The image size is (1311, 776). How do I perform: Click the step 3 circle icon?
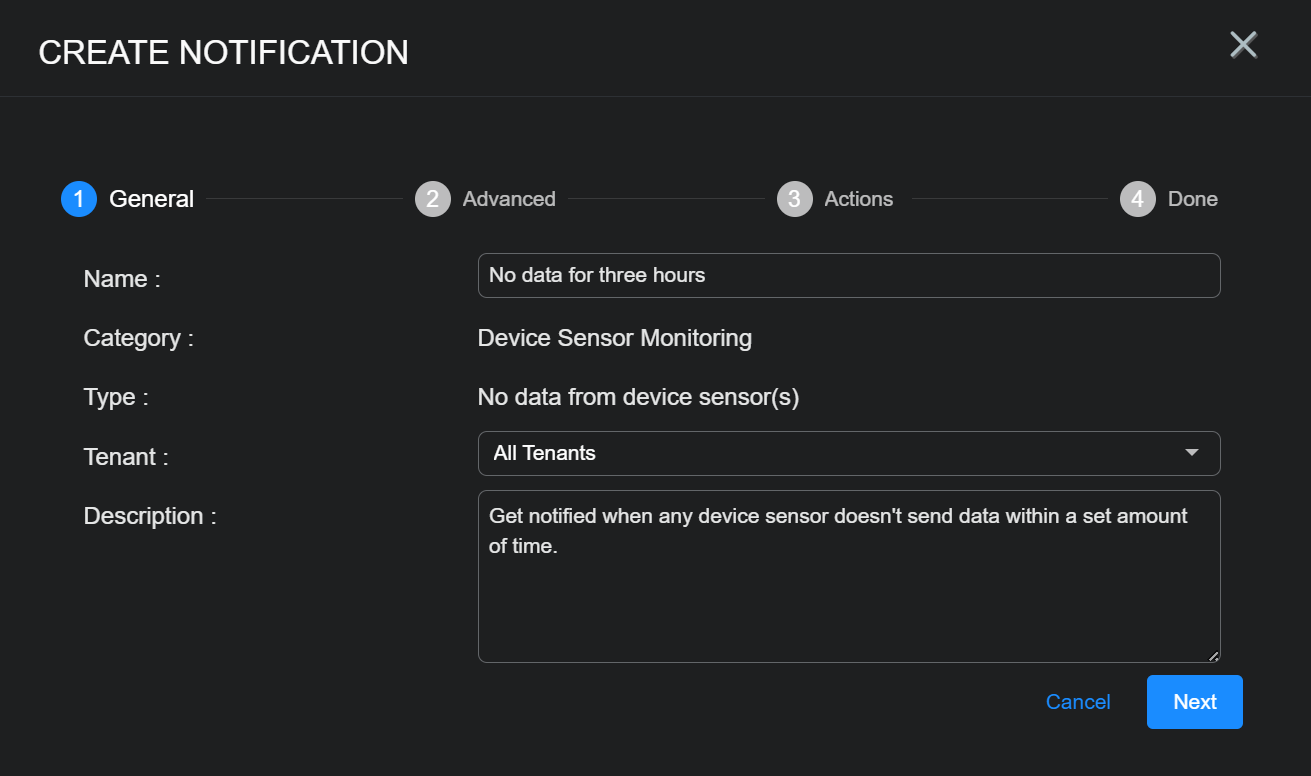point(794,199)
